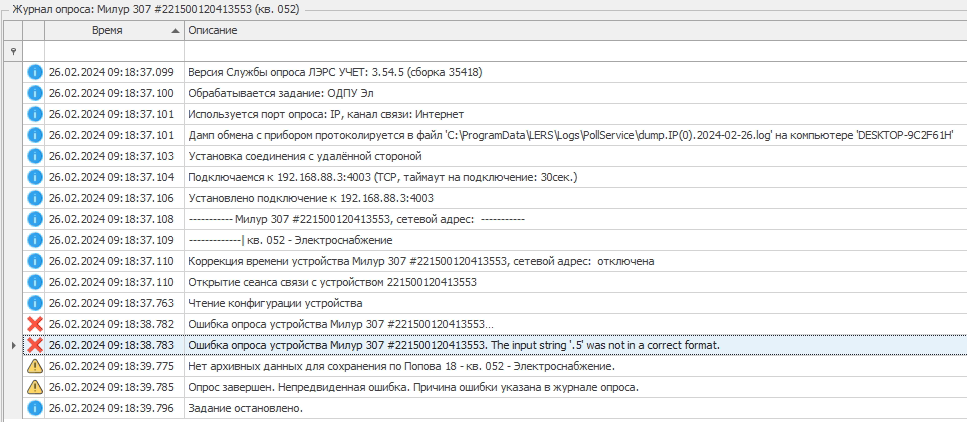This screenshot has width=967, height=422.
Task: Click the warning icon for 'Опрос завершен'
Action: coord(34,387)
